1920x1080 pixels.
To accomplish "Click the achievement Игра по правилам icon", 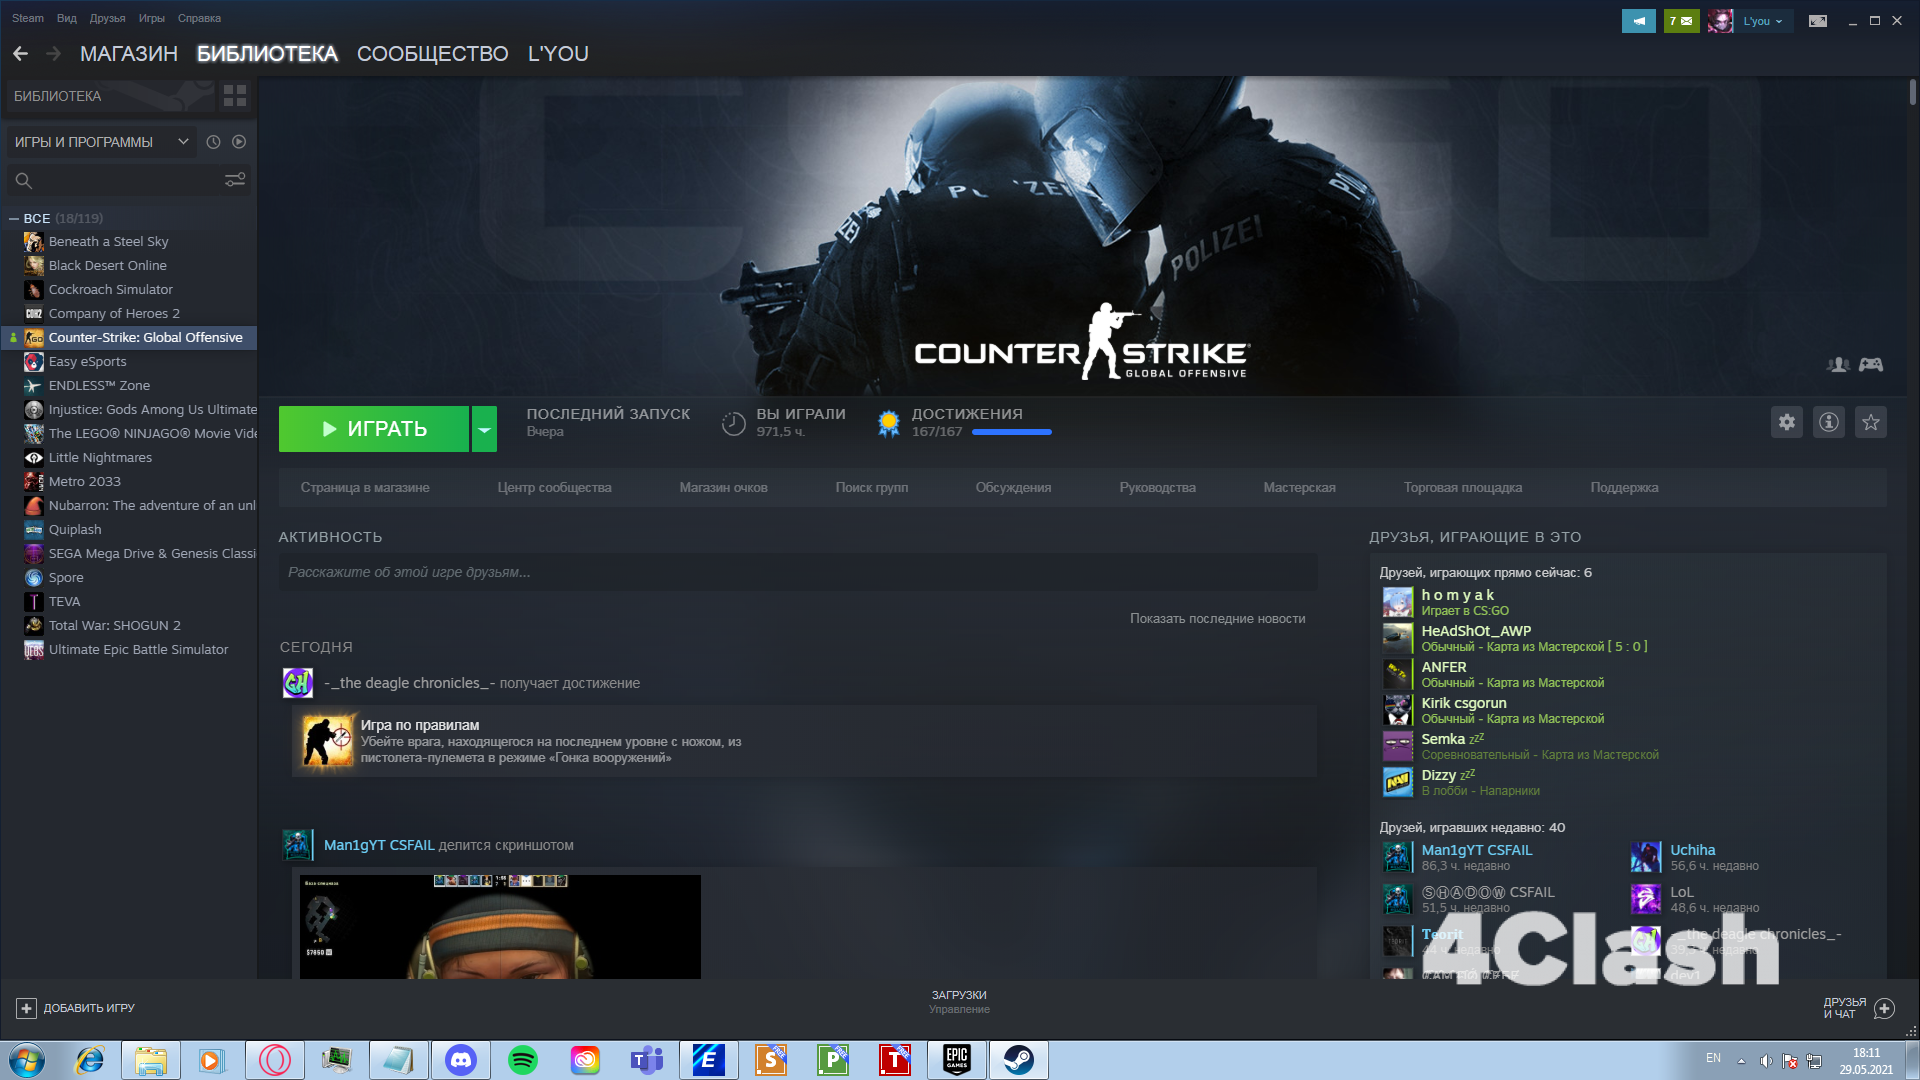I will pyautogui.click(x=329, y=741).
